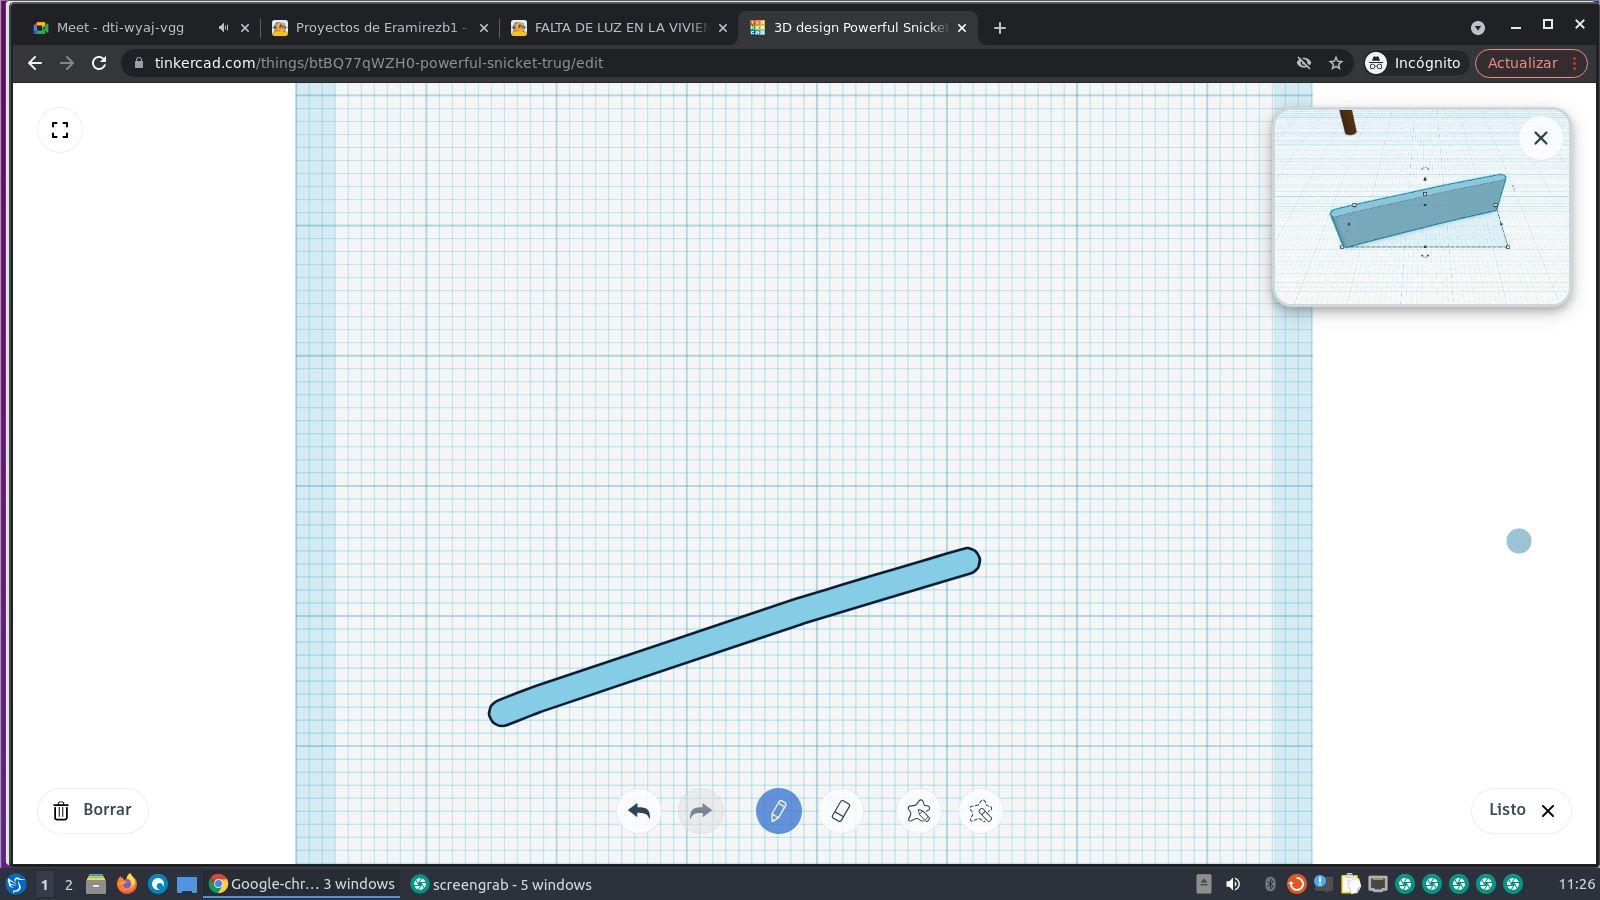1600x900 pixels.
Task: Click the removable media tray icon
Action: (x=1204, y=884)
